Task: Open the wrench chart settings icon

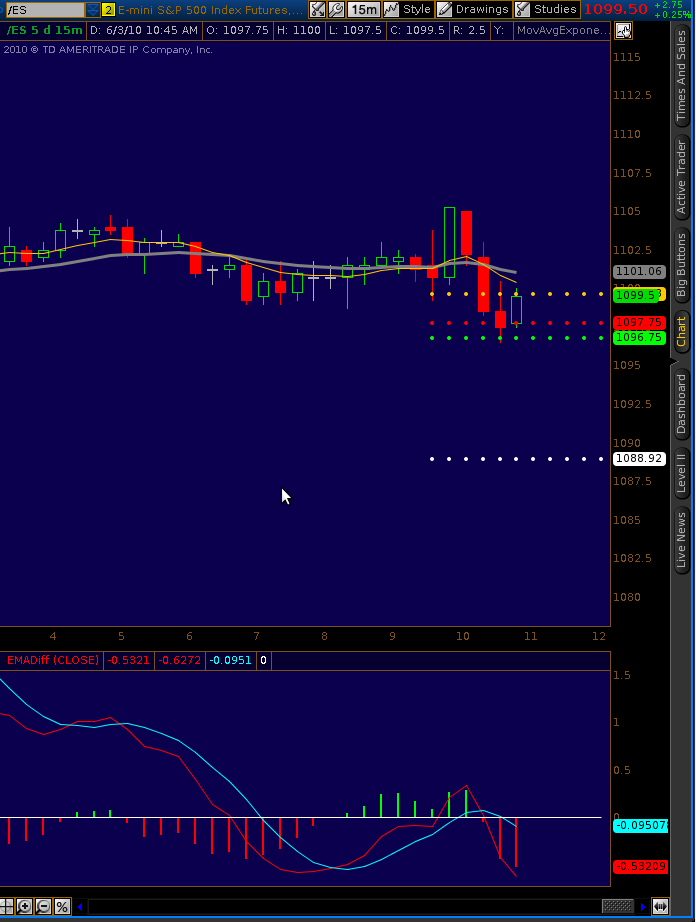Action: (x=336, y=9)
